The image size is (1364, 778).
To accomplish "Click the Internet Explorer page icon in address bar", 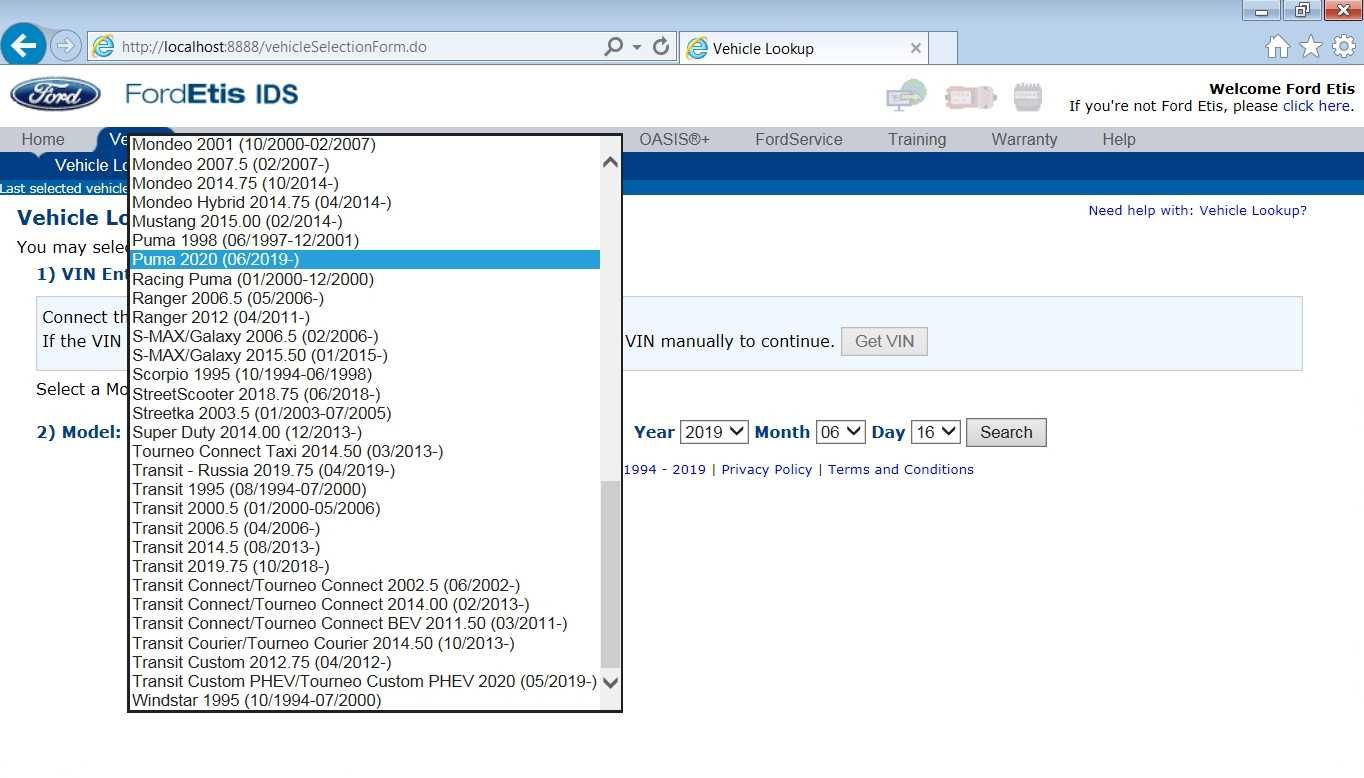I will 102,47.
